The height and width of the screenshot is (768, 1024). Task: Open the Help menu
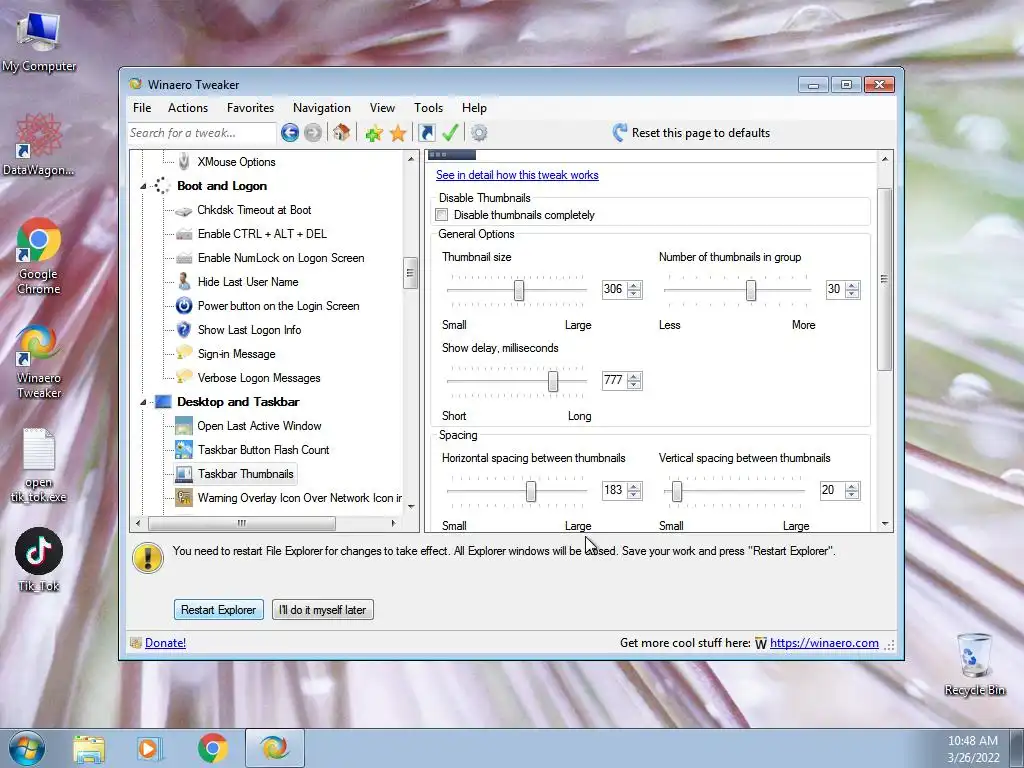coord(474,108)
